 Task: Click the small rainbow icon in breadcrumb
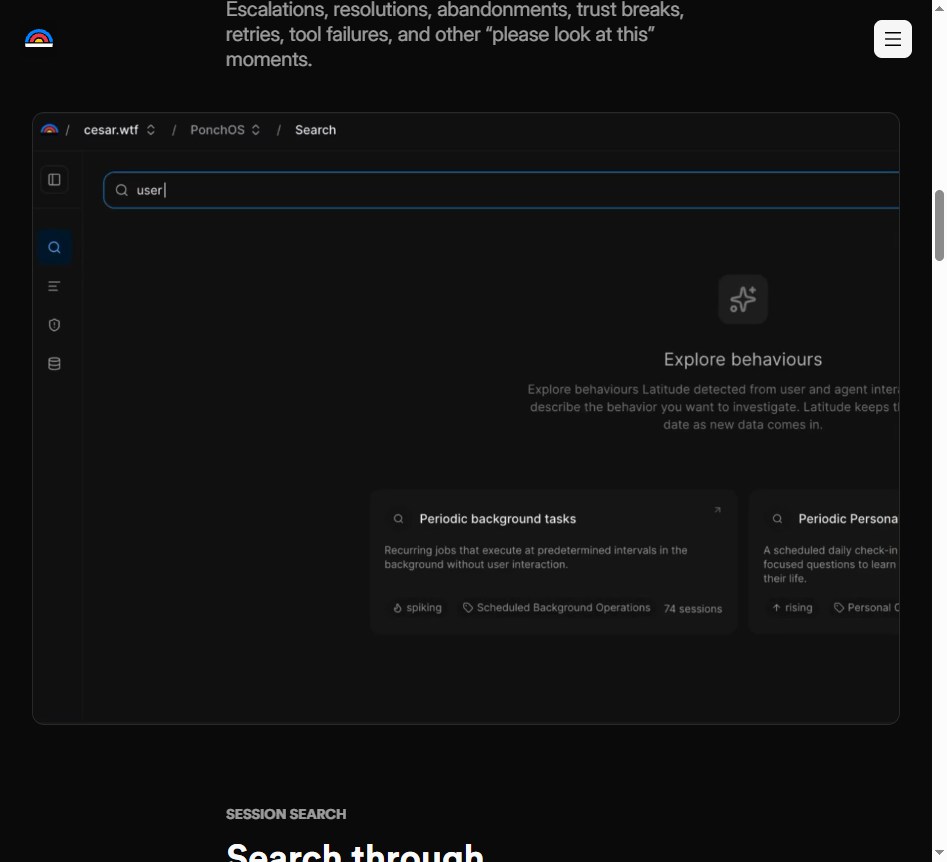click(50, 130)
